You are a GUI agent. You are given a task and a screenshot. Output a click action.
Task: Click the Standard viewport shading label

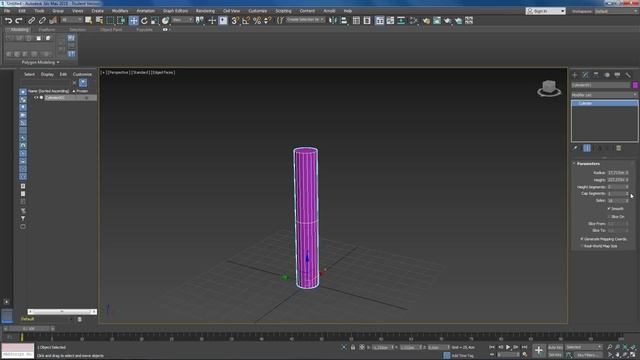tap(140, 72)
